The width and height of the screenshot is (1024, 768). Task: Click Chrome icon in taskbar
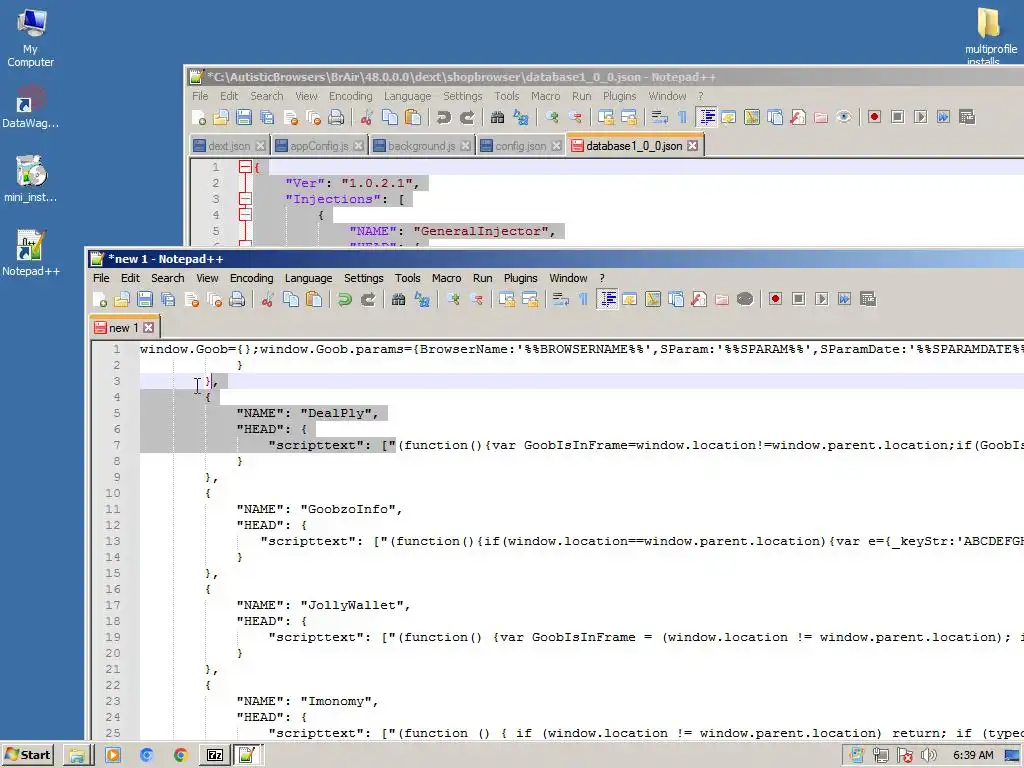point(180,756)
